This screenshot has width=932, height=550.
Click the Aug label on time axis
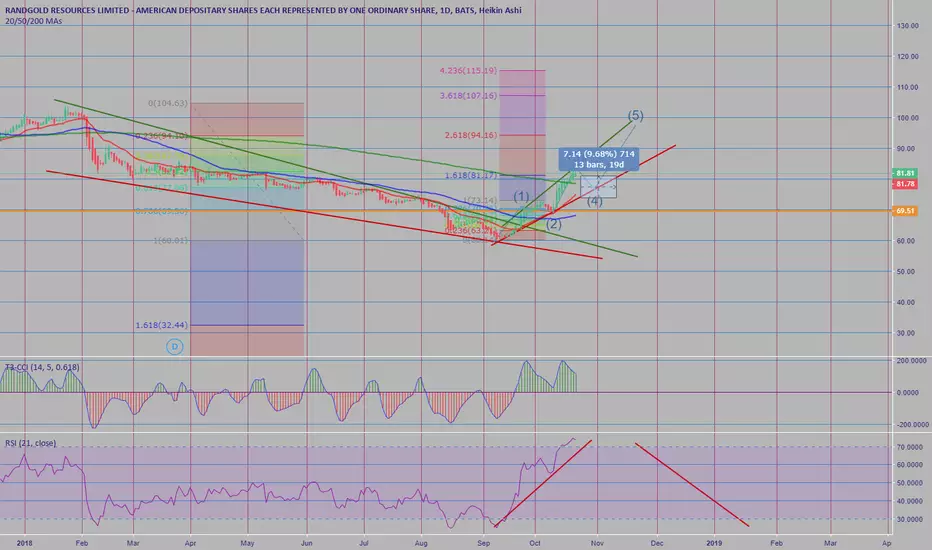[x=421, y=543]
